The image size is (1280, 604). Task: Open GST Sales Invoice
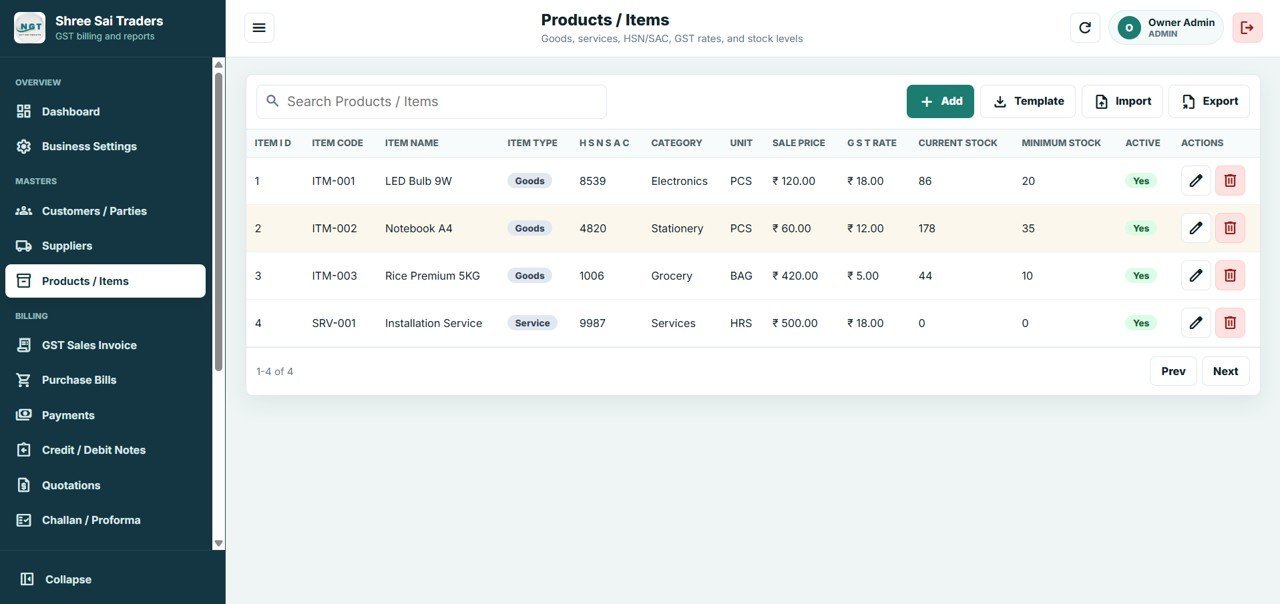[x=105, y=345]
